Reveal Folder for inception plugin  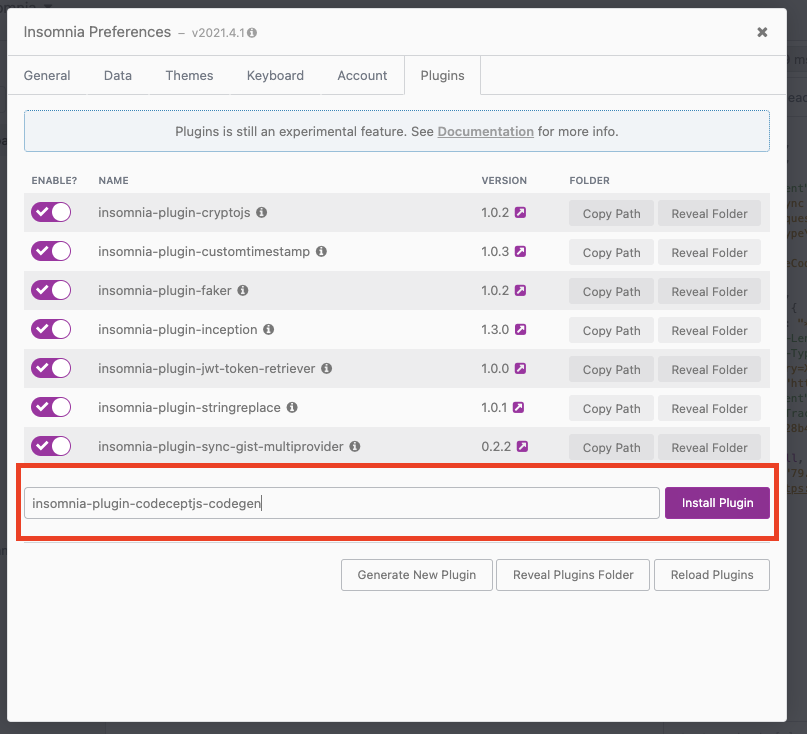coord(709,330)
